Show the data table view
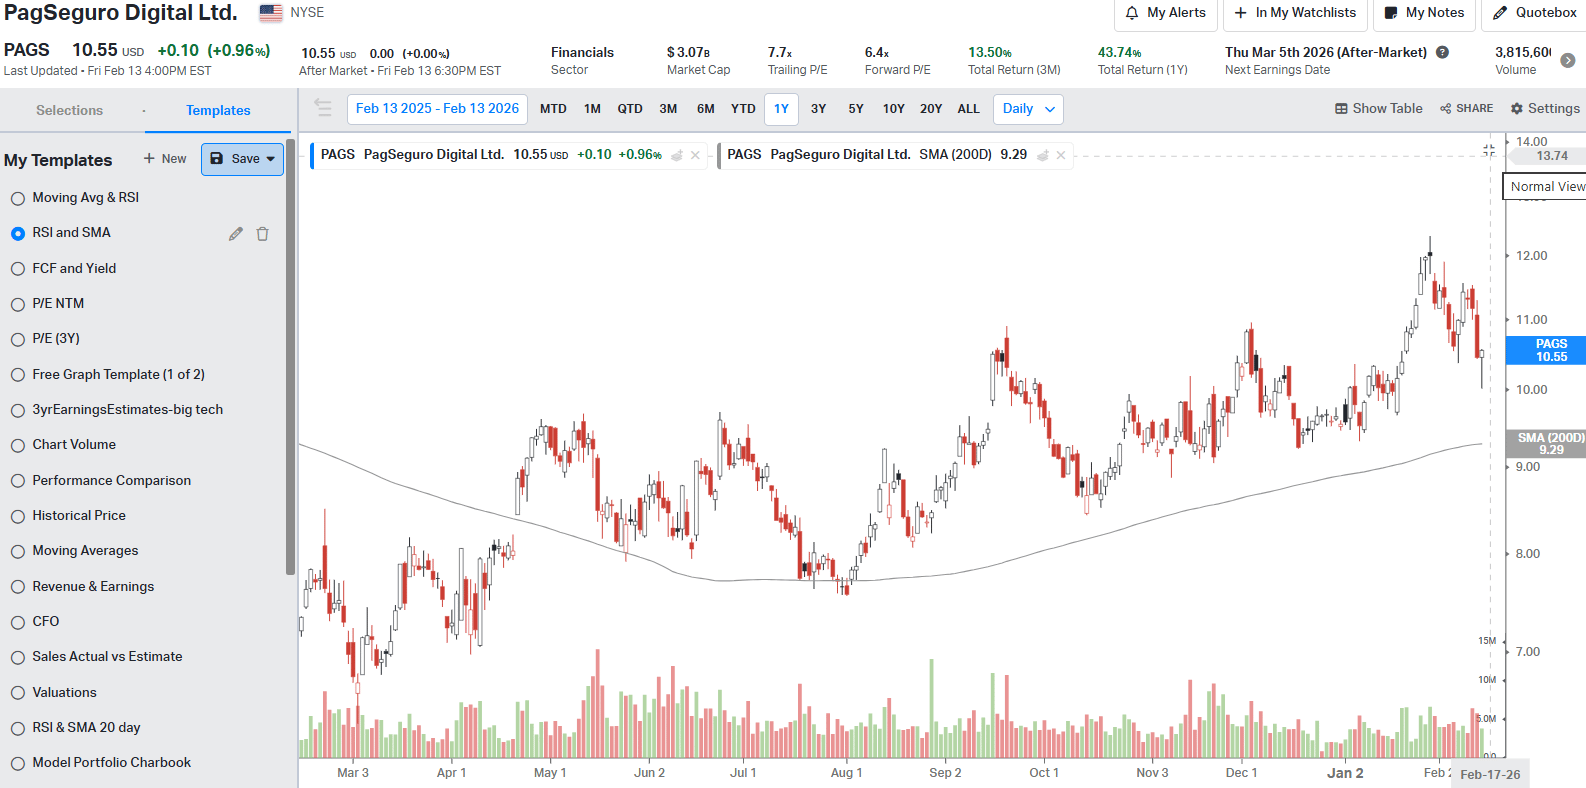 pyautogui.click(x=1378, y=108)
